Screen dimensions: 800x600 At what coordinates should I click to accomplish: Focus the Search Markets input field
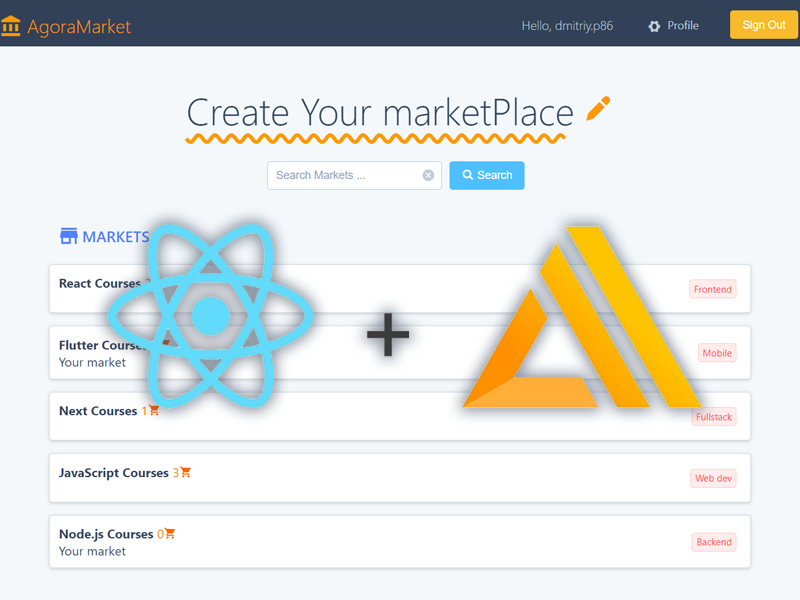[x=354, y=176]
